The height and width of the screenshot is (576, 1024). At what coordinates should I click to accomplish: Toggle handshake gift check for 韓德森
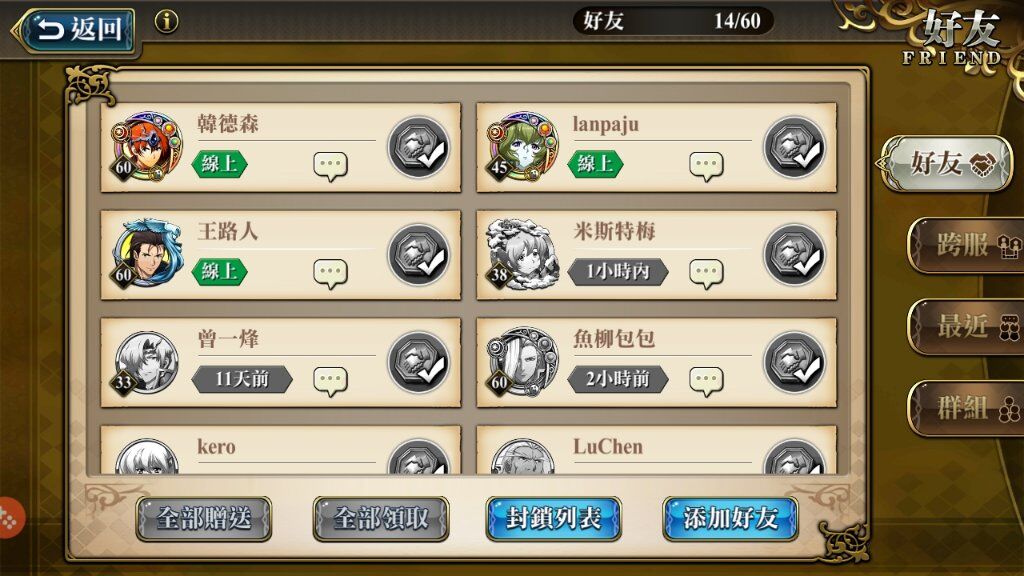click(x=419, y=148)
